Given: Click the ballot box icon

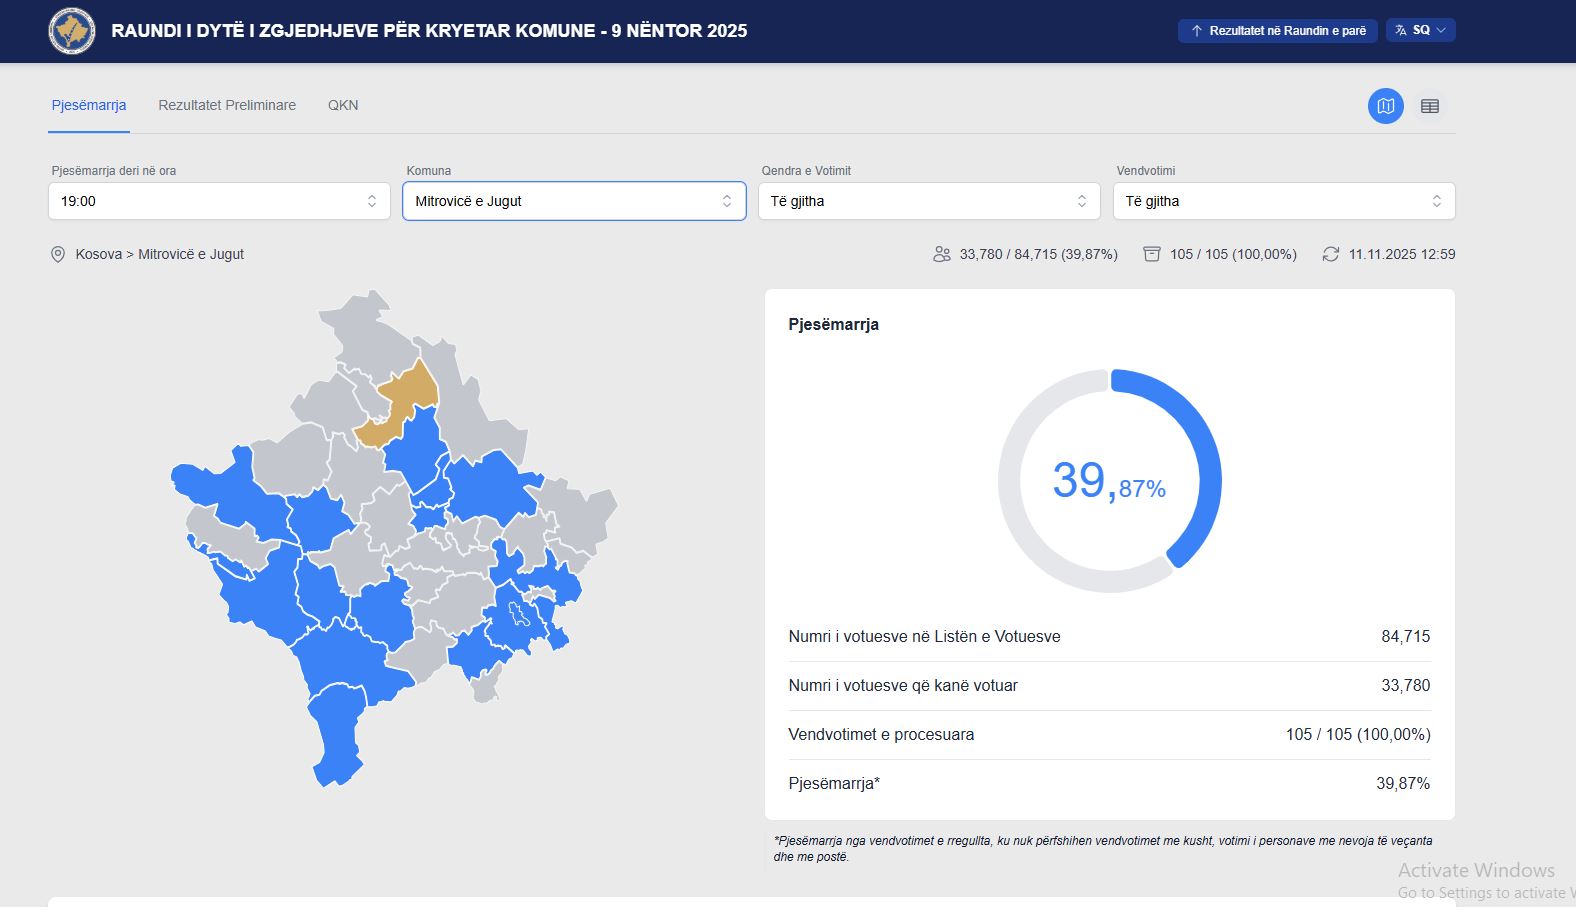Looking at the screenshot, I should coord(1152,255).
